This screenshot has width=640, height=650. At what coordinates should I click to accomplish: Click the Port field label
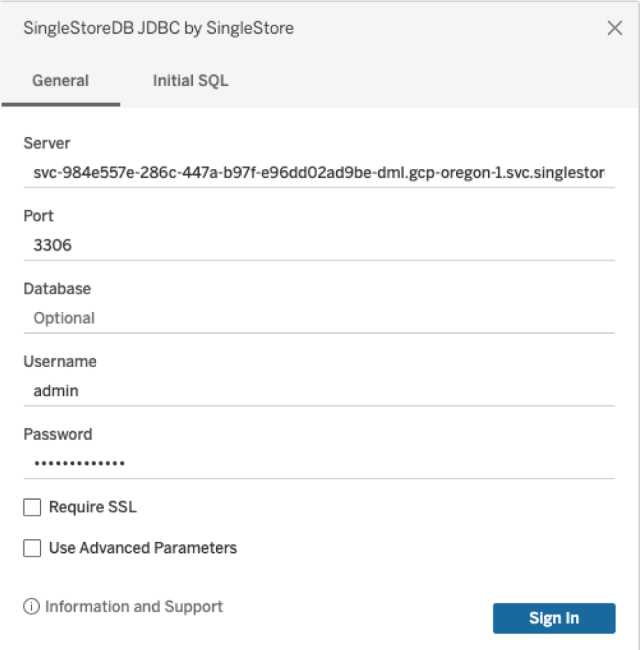tap(39, 216)
